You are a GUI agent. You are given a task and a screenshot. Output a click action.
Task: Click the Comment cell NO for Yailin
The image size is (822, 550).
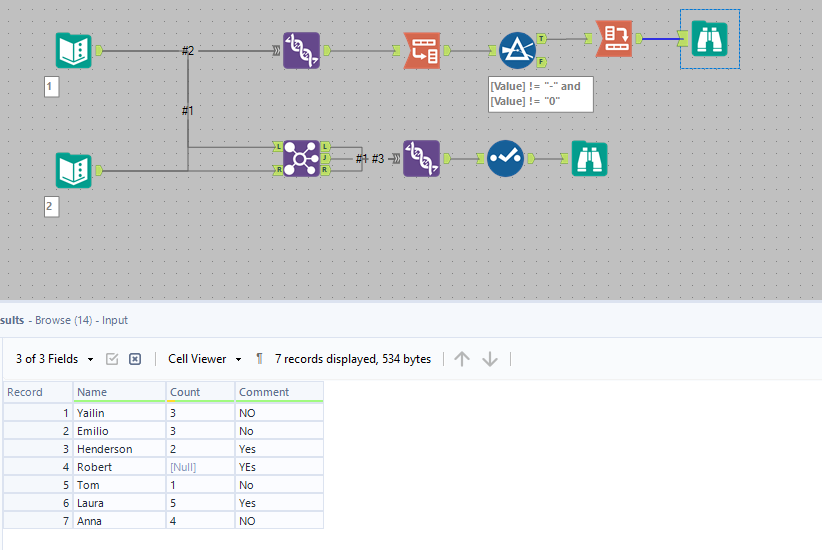click(x=279, y=413)
